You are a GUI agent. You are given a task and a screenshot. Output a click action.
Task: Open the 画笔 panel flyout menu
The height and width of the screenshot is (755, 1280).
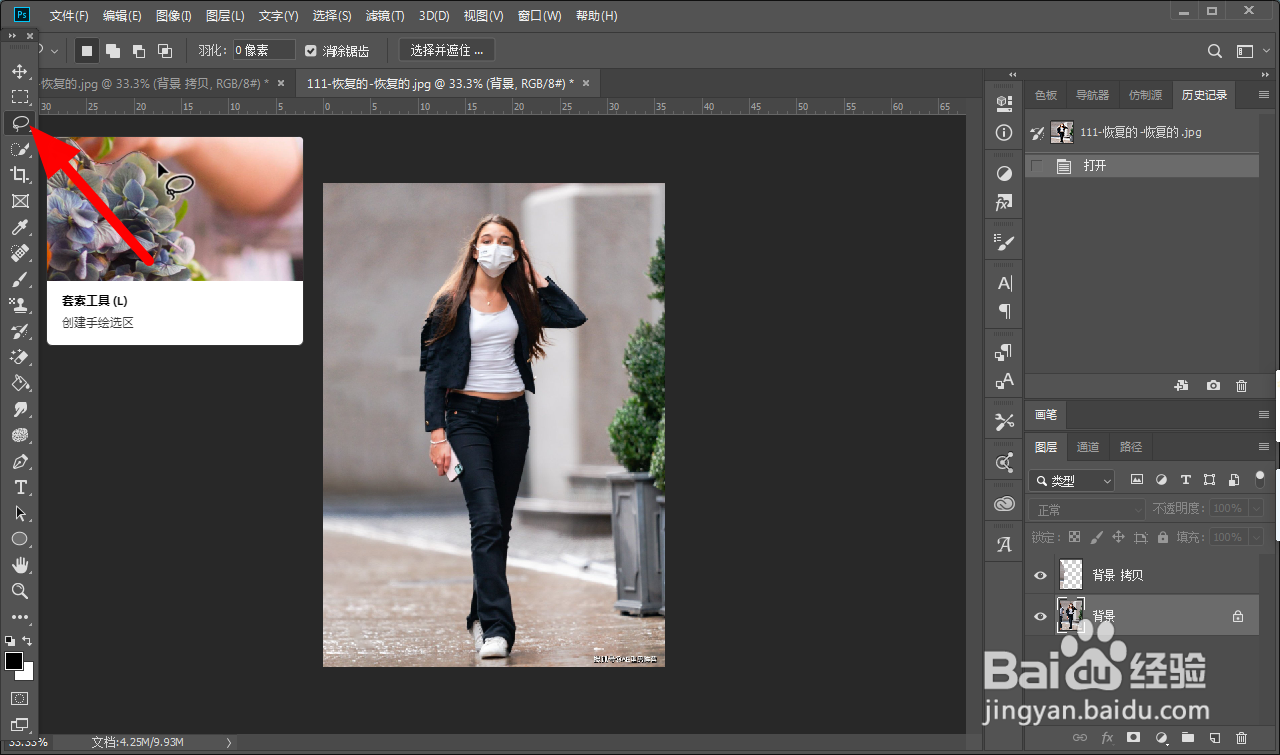click(1262, 414)
